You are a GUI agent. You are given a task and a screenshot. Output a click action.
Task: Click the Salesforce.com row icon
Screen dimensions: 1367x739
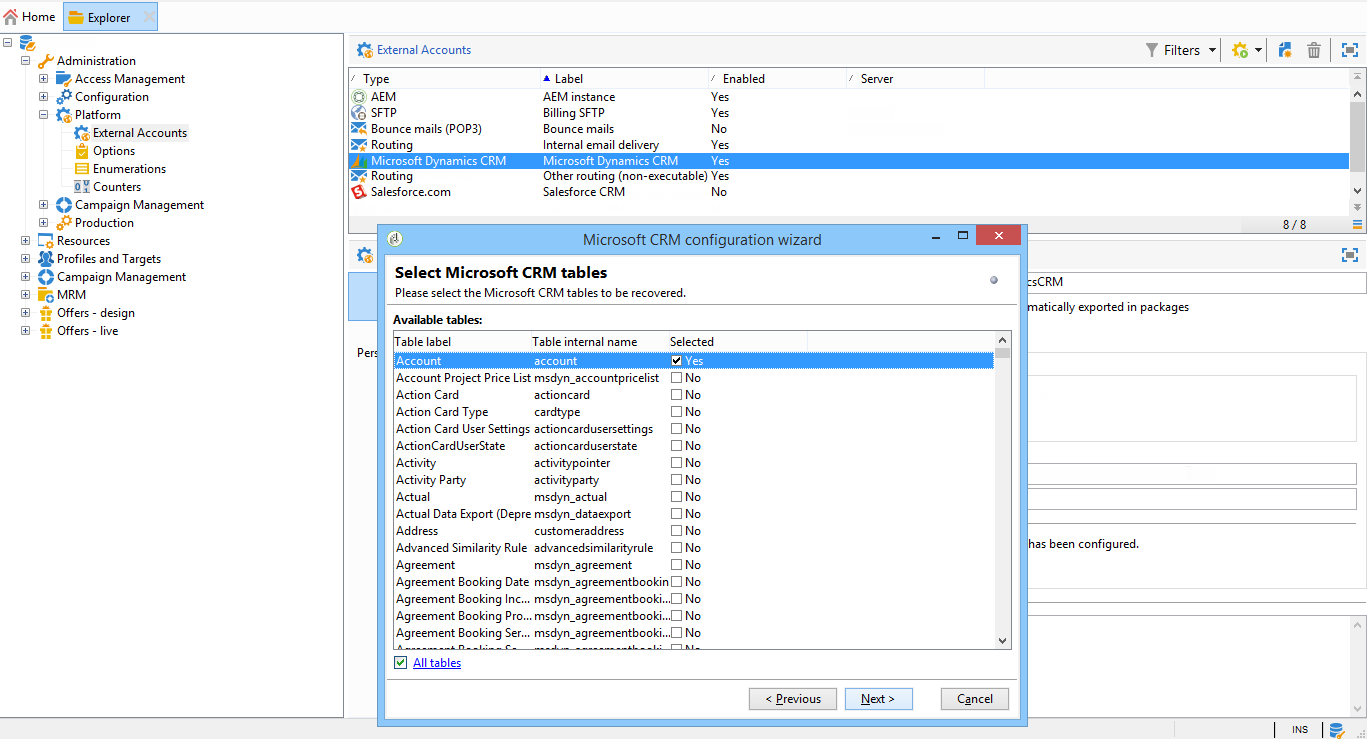(x=359, y=192)
